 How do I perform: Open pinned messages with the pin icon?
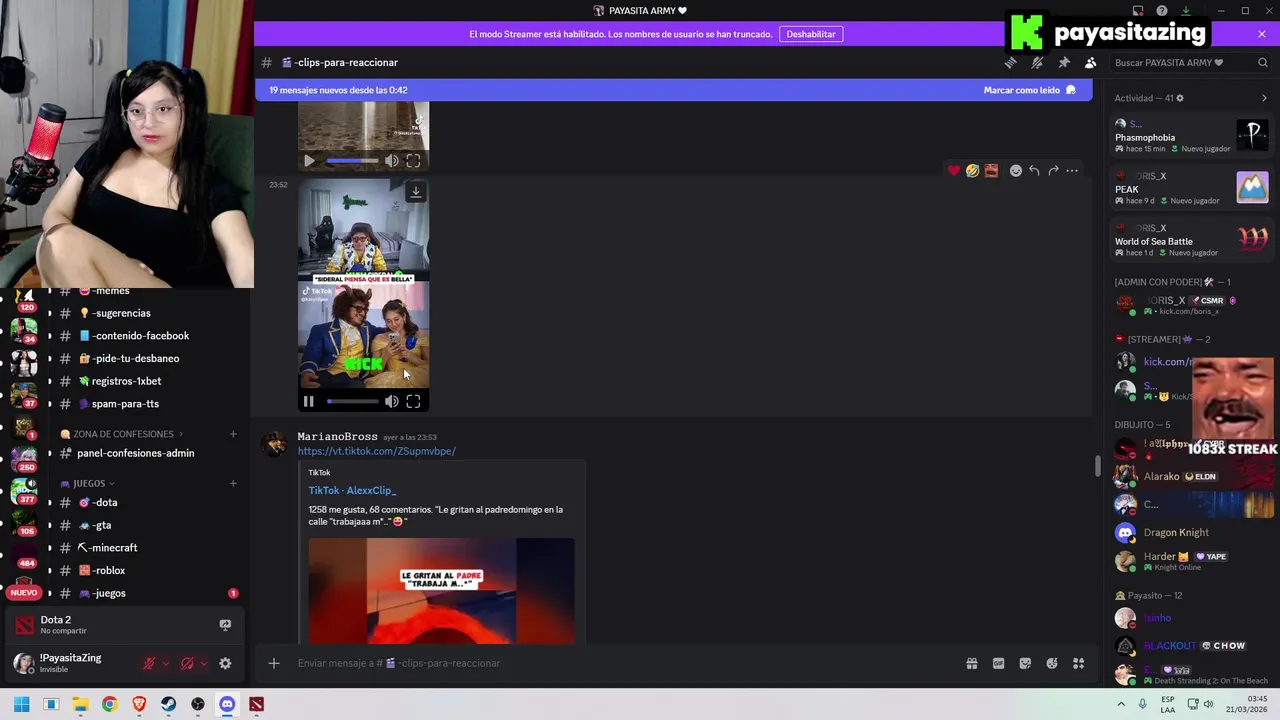coord(1064,62)
